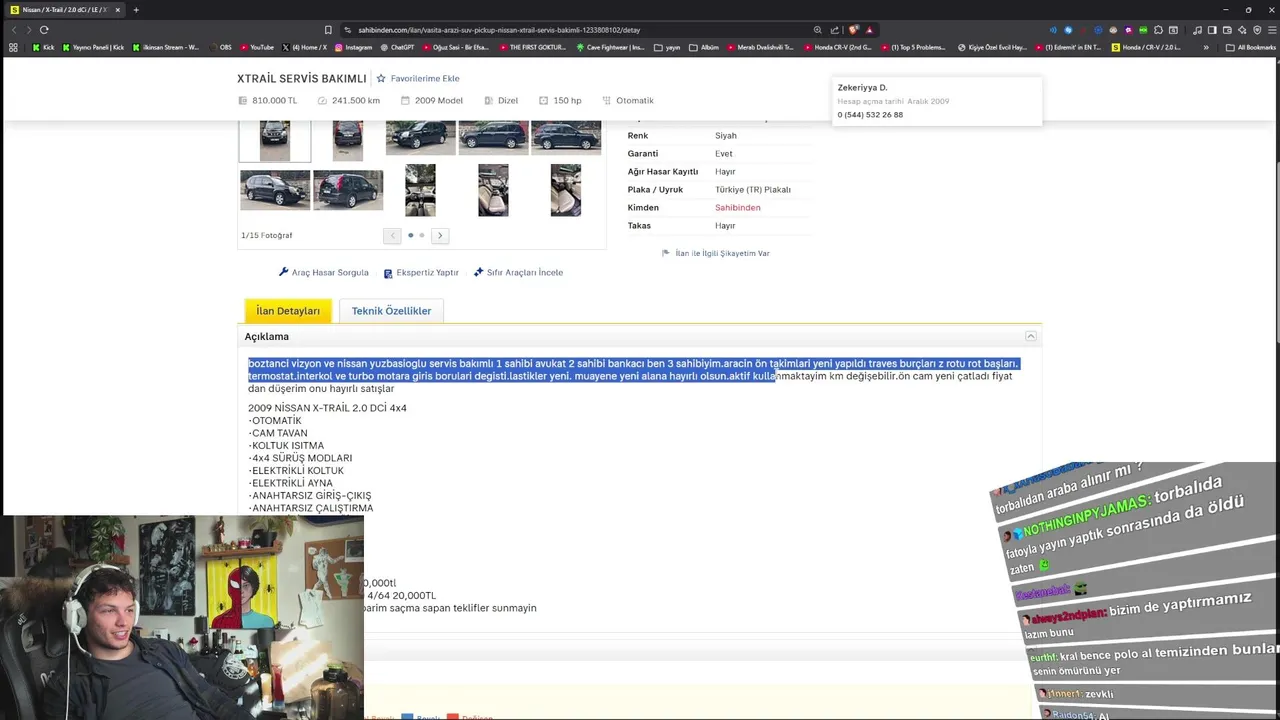Open Brave Shields lion icon
This screenshot has width=1280, height=720.
coord(853,30)
